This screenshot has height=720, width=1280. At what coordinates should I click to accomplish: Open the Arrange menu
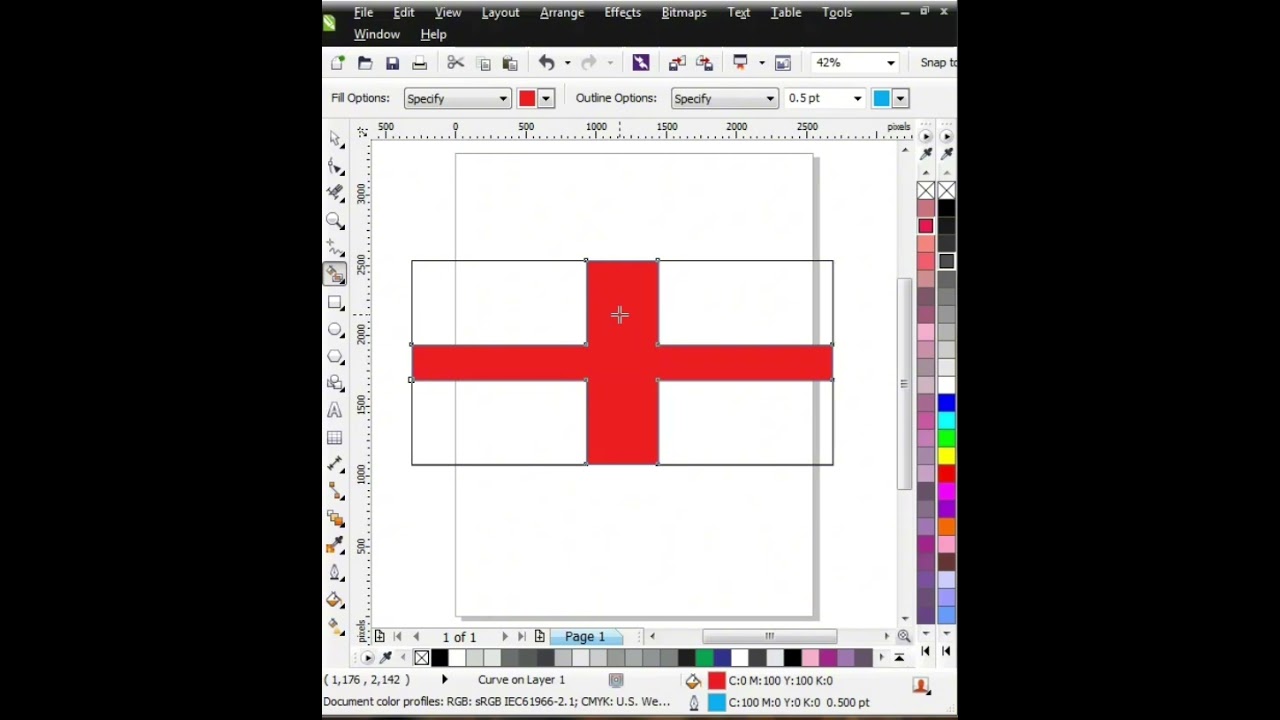pos(562,12)
